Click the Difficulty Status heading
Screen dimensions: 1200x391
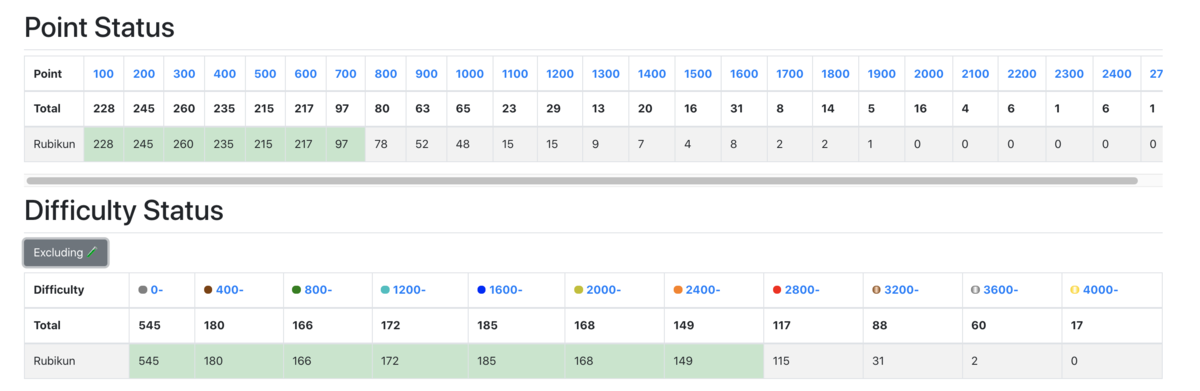pyautogui.click(x=124, y=210)
